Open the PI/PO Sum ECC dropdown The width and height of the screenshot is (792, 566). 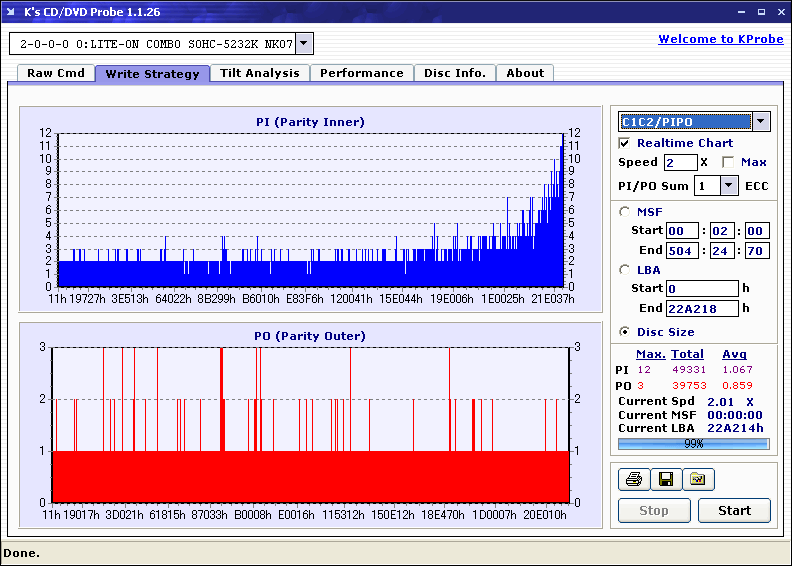coord(728,185)
